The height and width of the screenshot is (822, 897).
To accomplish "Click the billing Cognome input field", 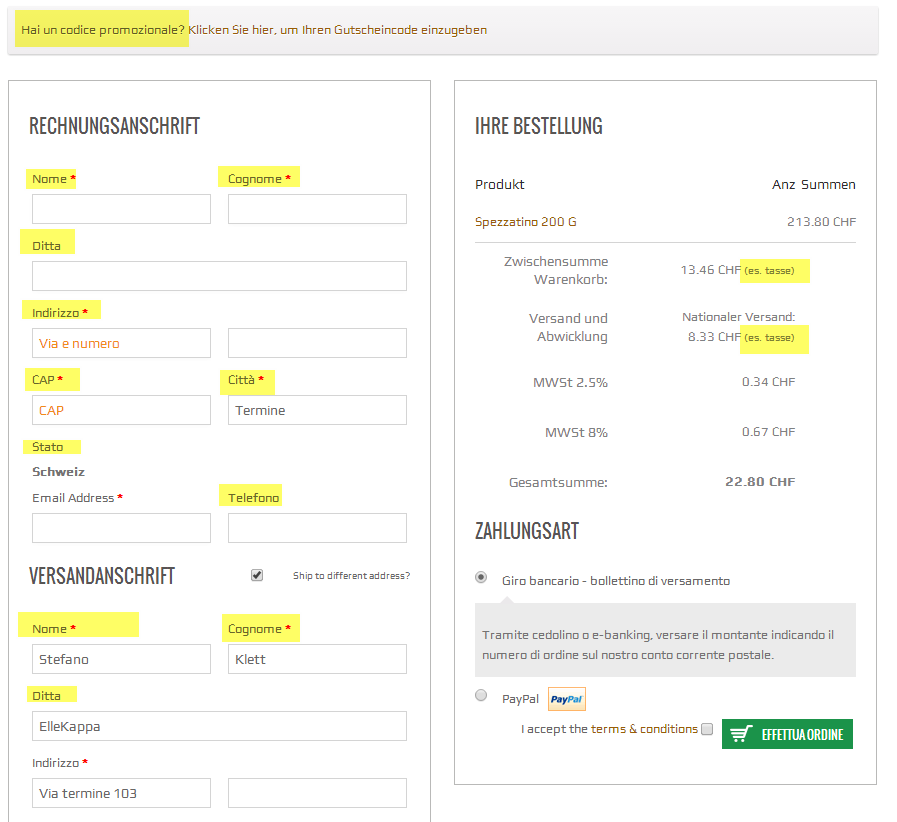I will coord(317,209).
